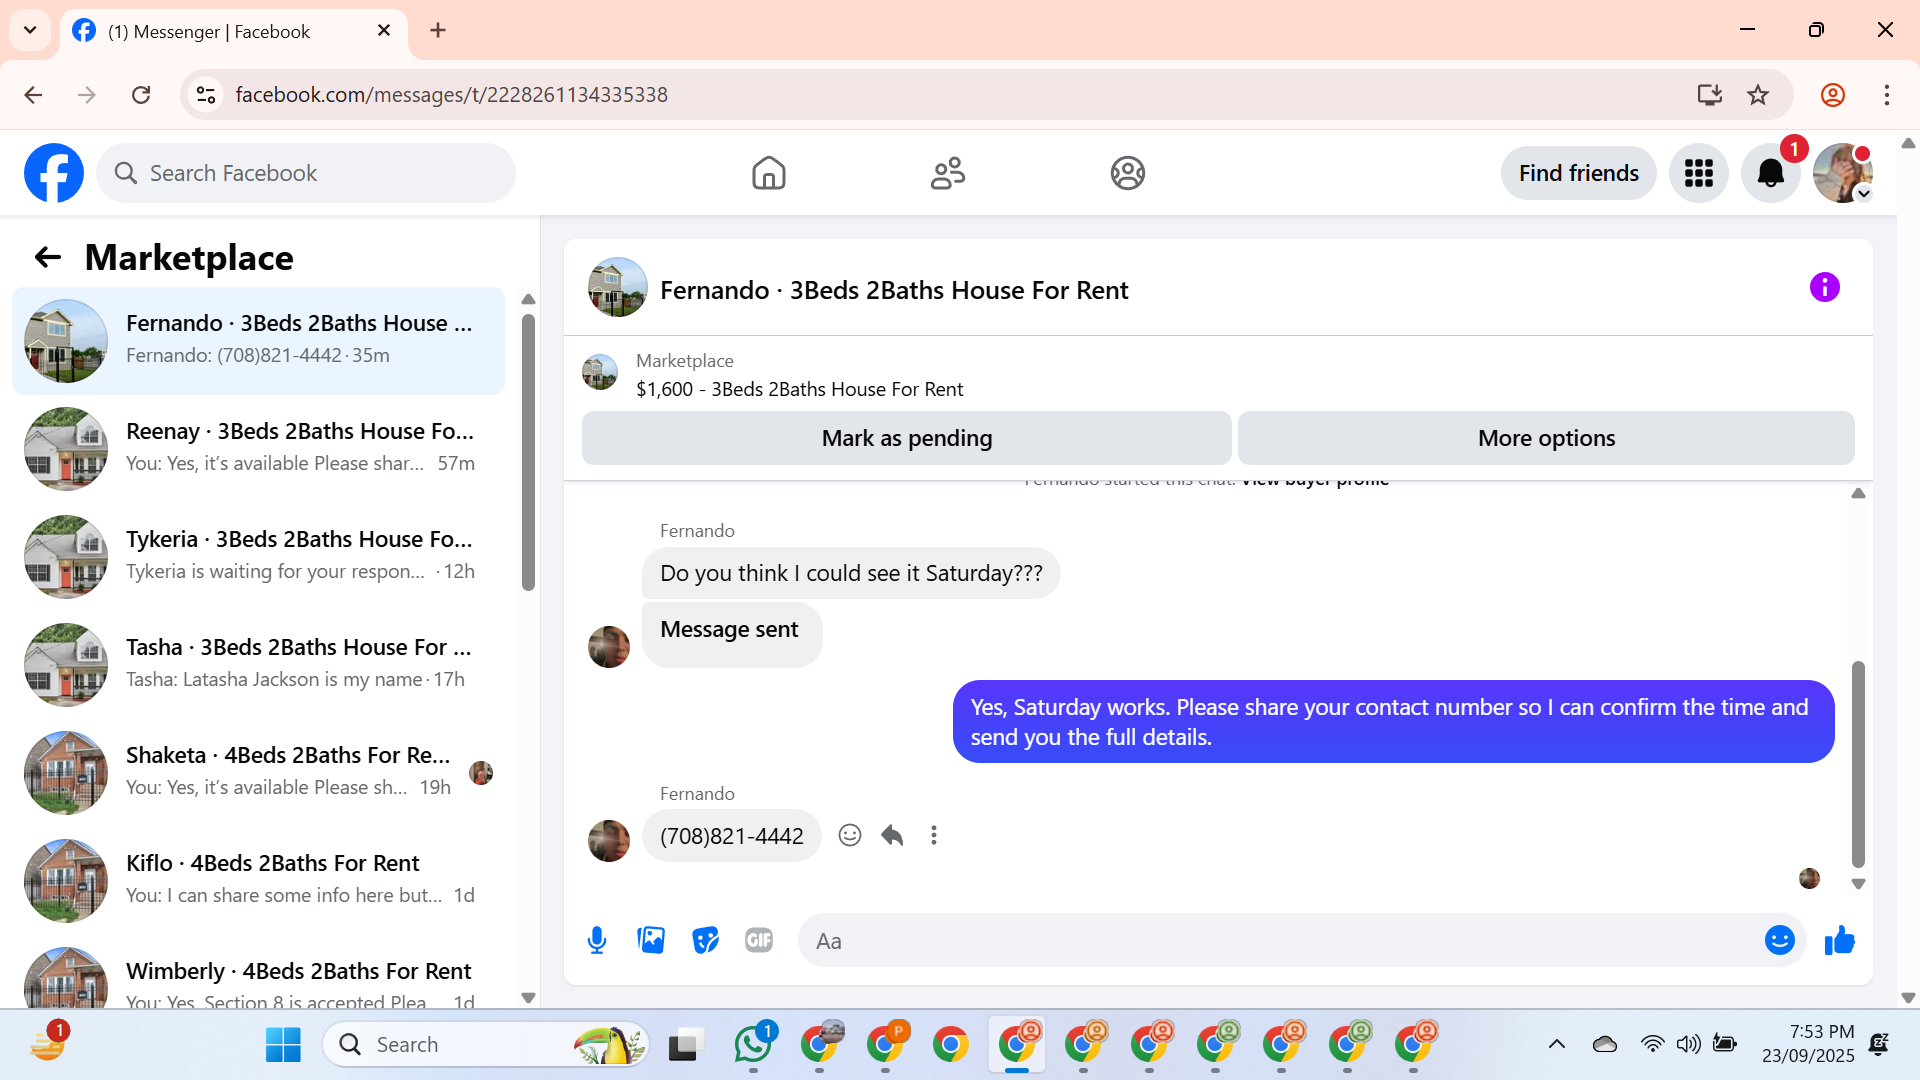Click Fernando's avatar beside phone number message
The width and height of the screenshot is (1920, 1080).
[x=609, y=841]
